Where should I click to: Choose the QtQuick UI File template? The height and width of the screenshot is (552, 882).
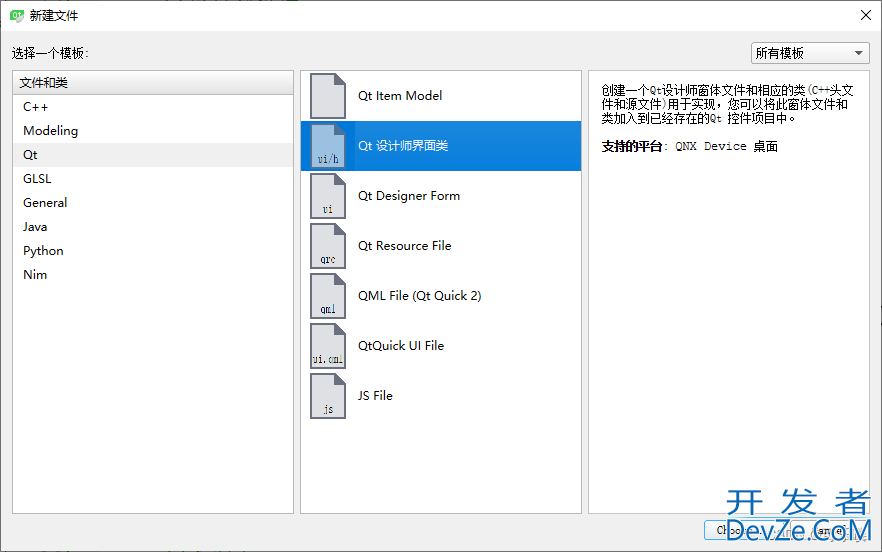(441, 346)
